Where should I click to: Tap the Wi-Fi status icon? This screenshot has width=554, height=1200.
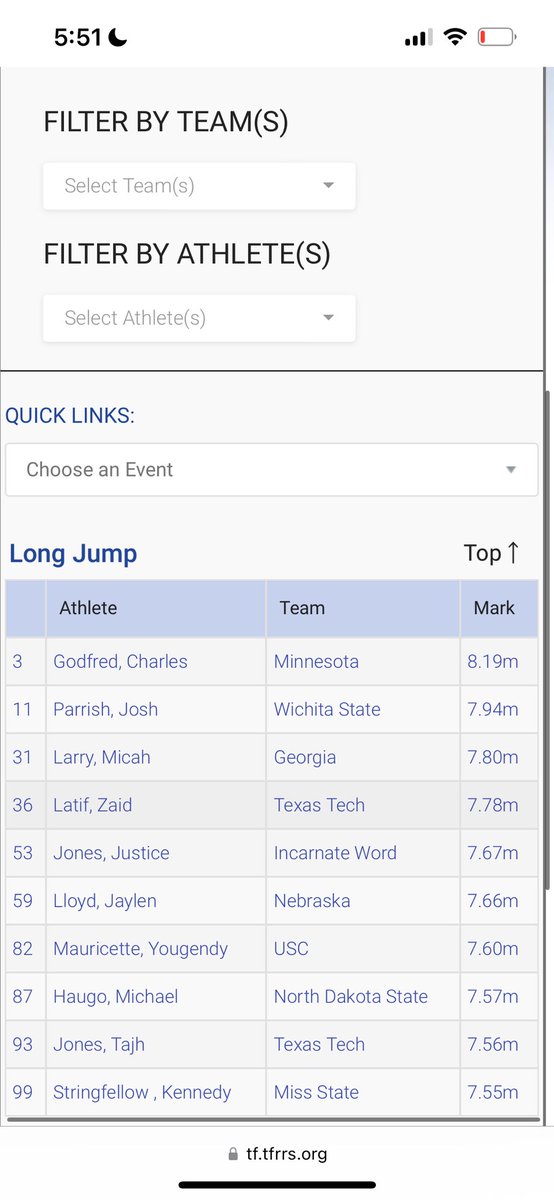455,38
